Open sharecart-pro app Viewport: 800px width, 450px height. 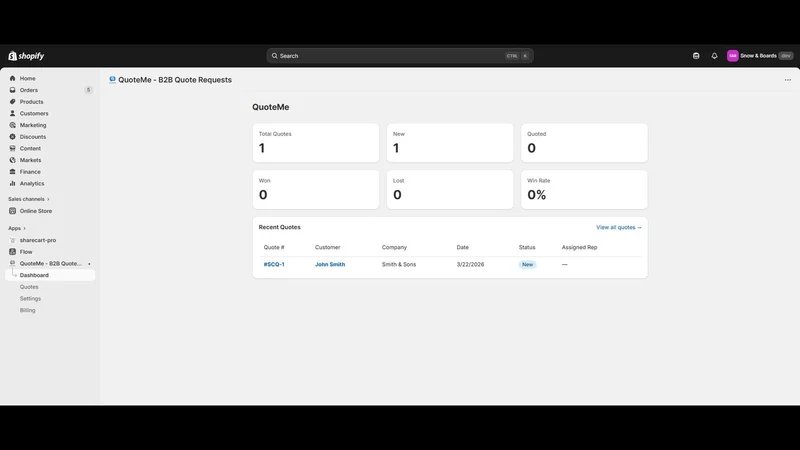pyautogui.click(x=38, y=240)
